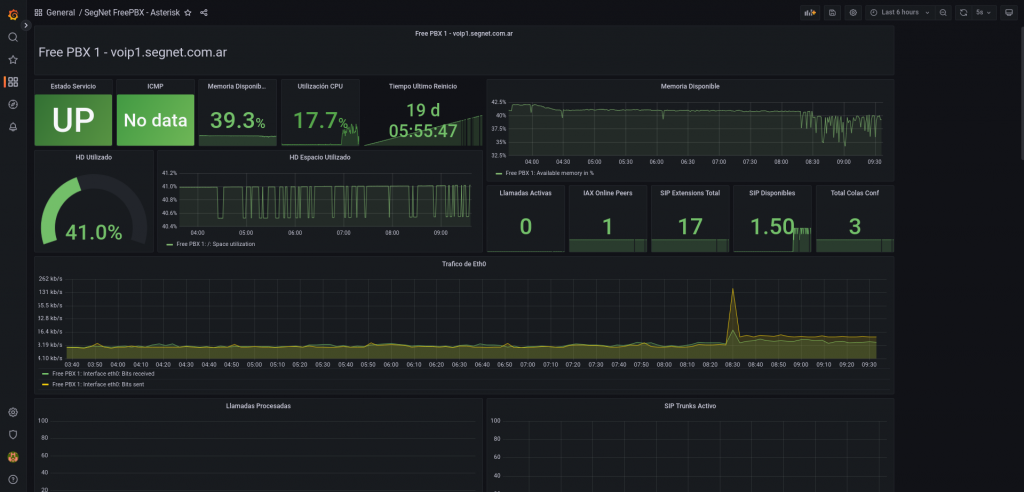Screen dimensions: 1024x492
Task: Click the General folder breadcrumb link
Action: point(60,13)
